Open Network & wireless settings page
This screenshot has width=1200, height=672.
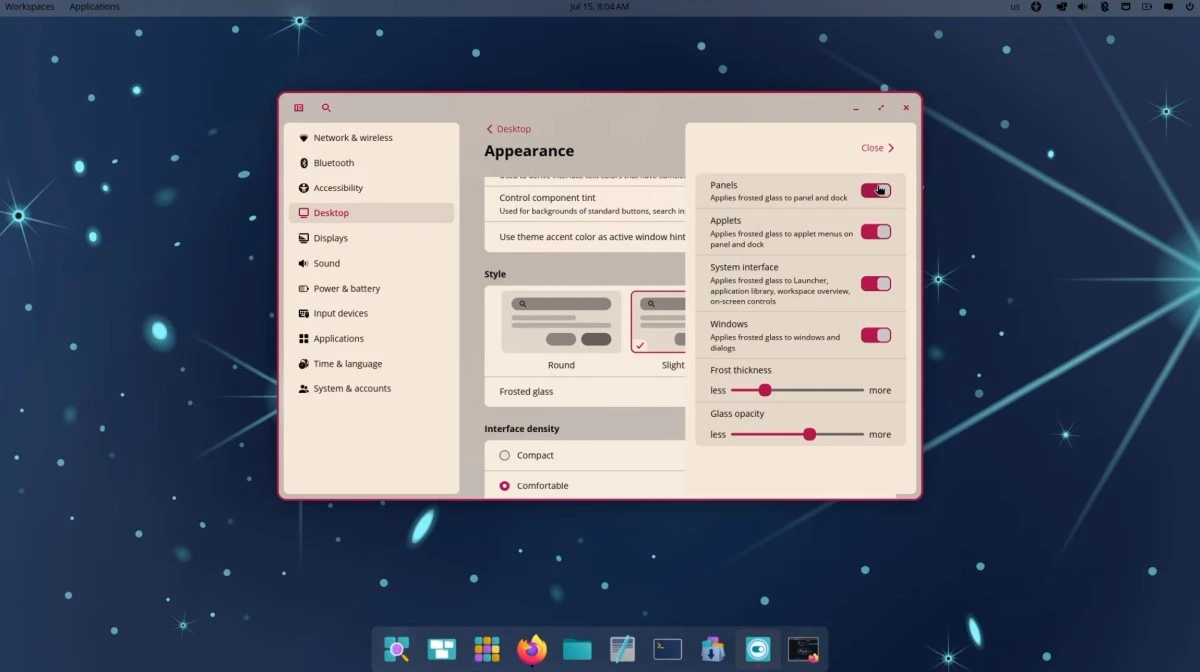coord(371,138)
